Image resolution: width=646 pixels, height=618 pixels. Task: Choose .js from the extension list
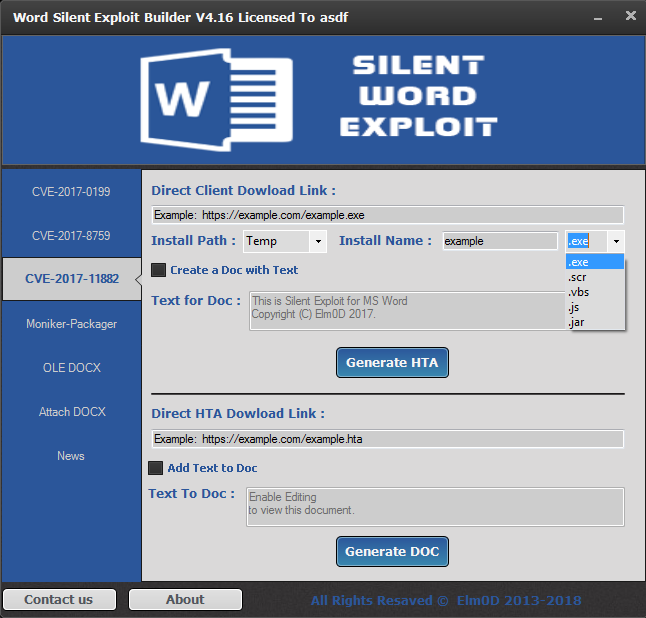pos(595,307)
